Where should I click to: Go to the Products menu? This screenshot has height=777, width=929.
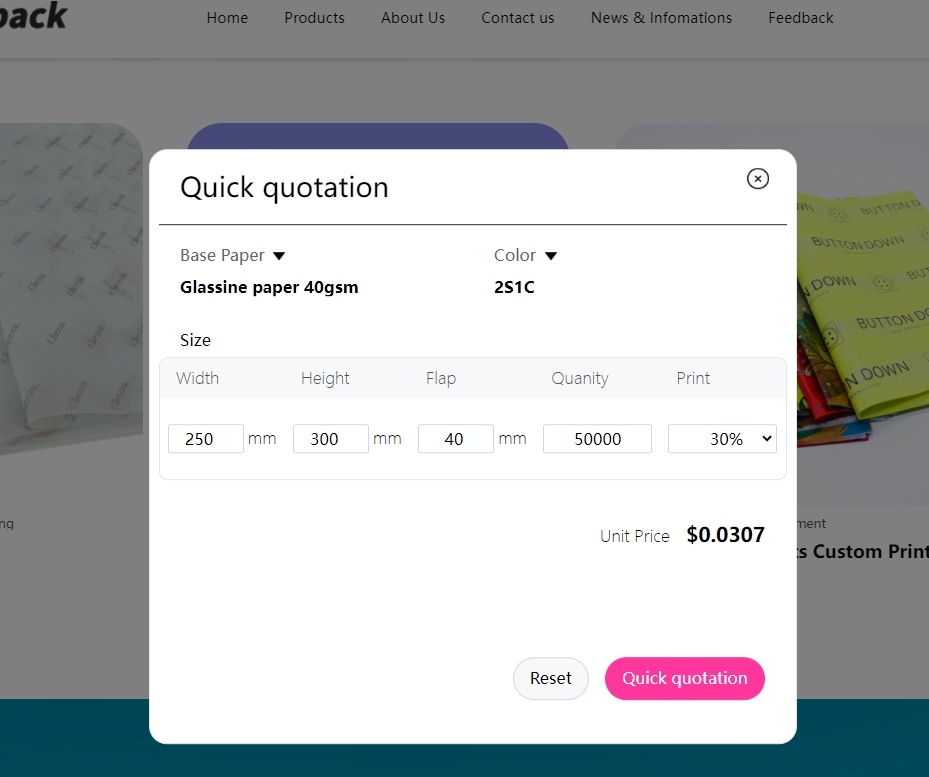pos(314,18)
